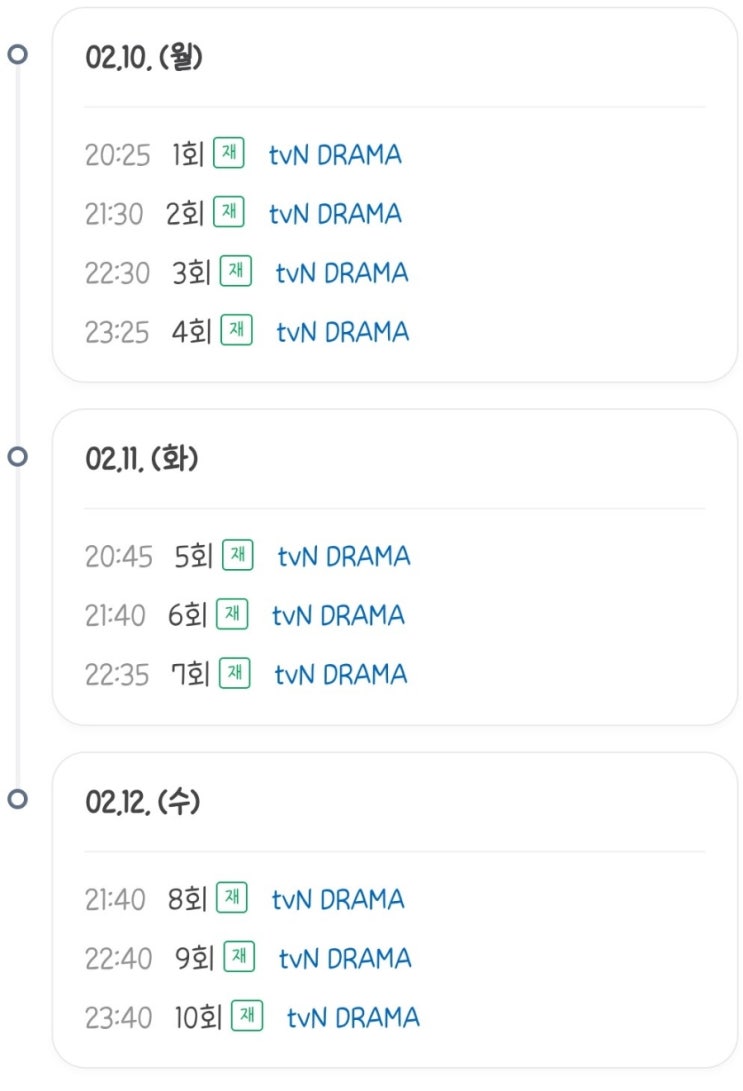Click the rerun badge beside episode 8회
This screenshot has height=1091, width=743.
(231, 899)
